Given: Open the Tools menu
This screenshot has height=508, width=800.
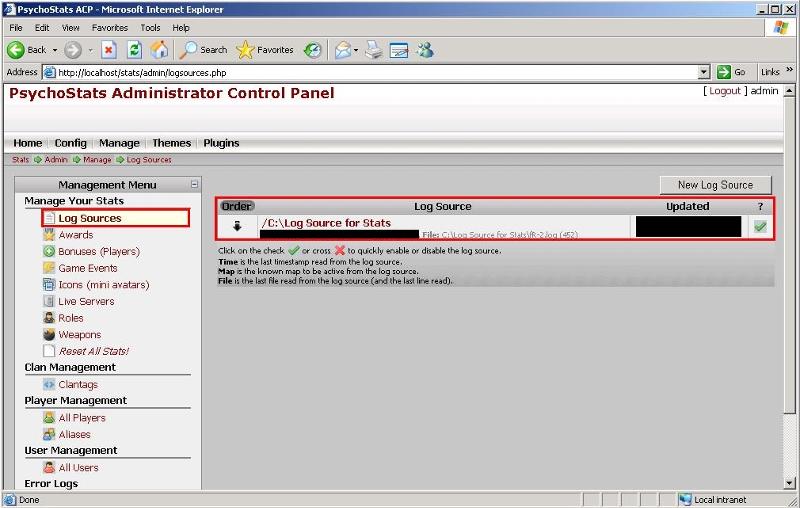Looking at the screenshot, I should [150, 28].
